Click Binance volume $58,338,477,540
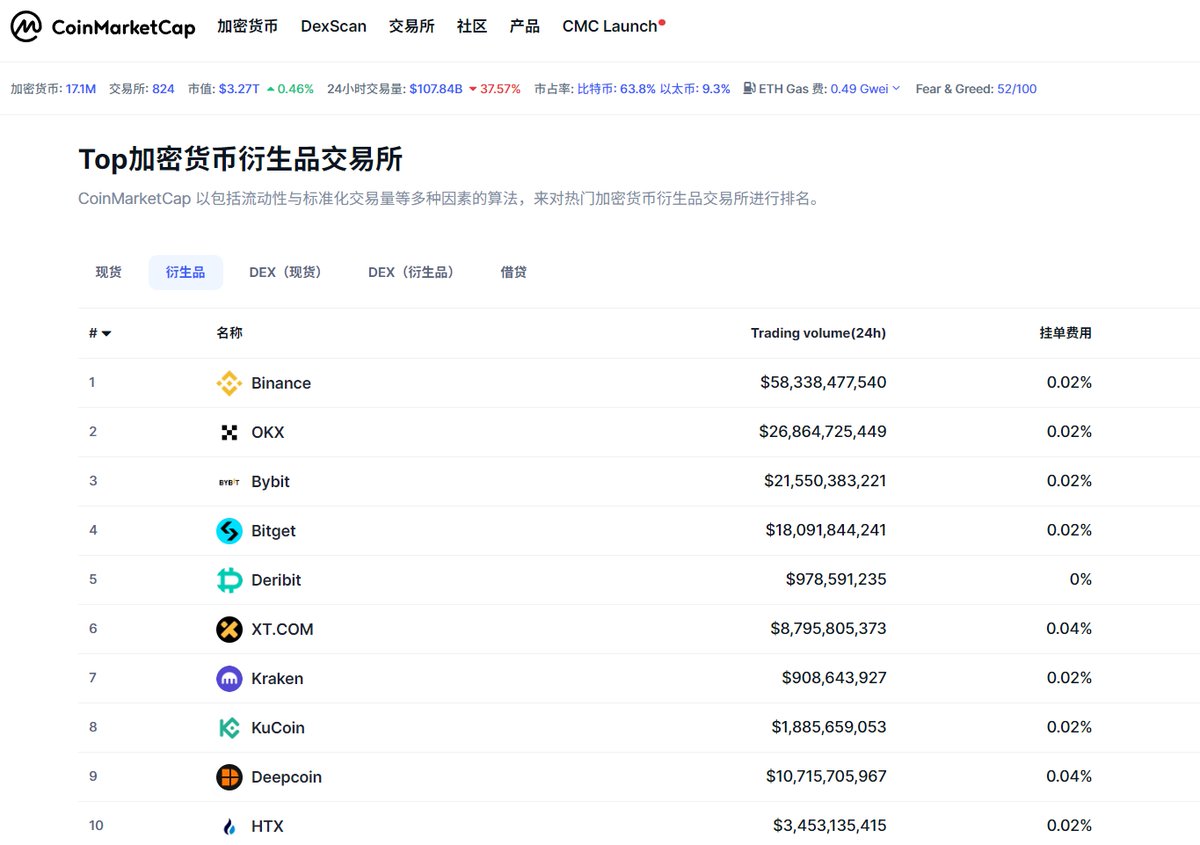 [x=823, y=383]
